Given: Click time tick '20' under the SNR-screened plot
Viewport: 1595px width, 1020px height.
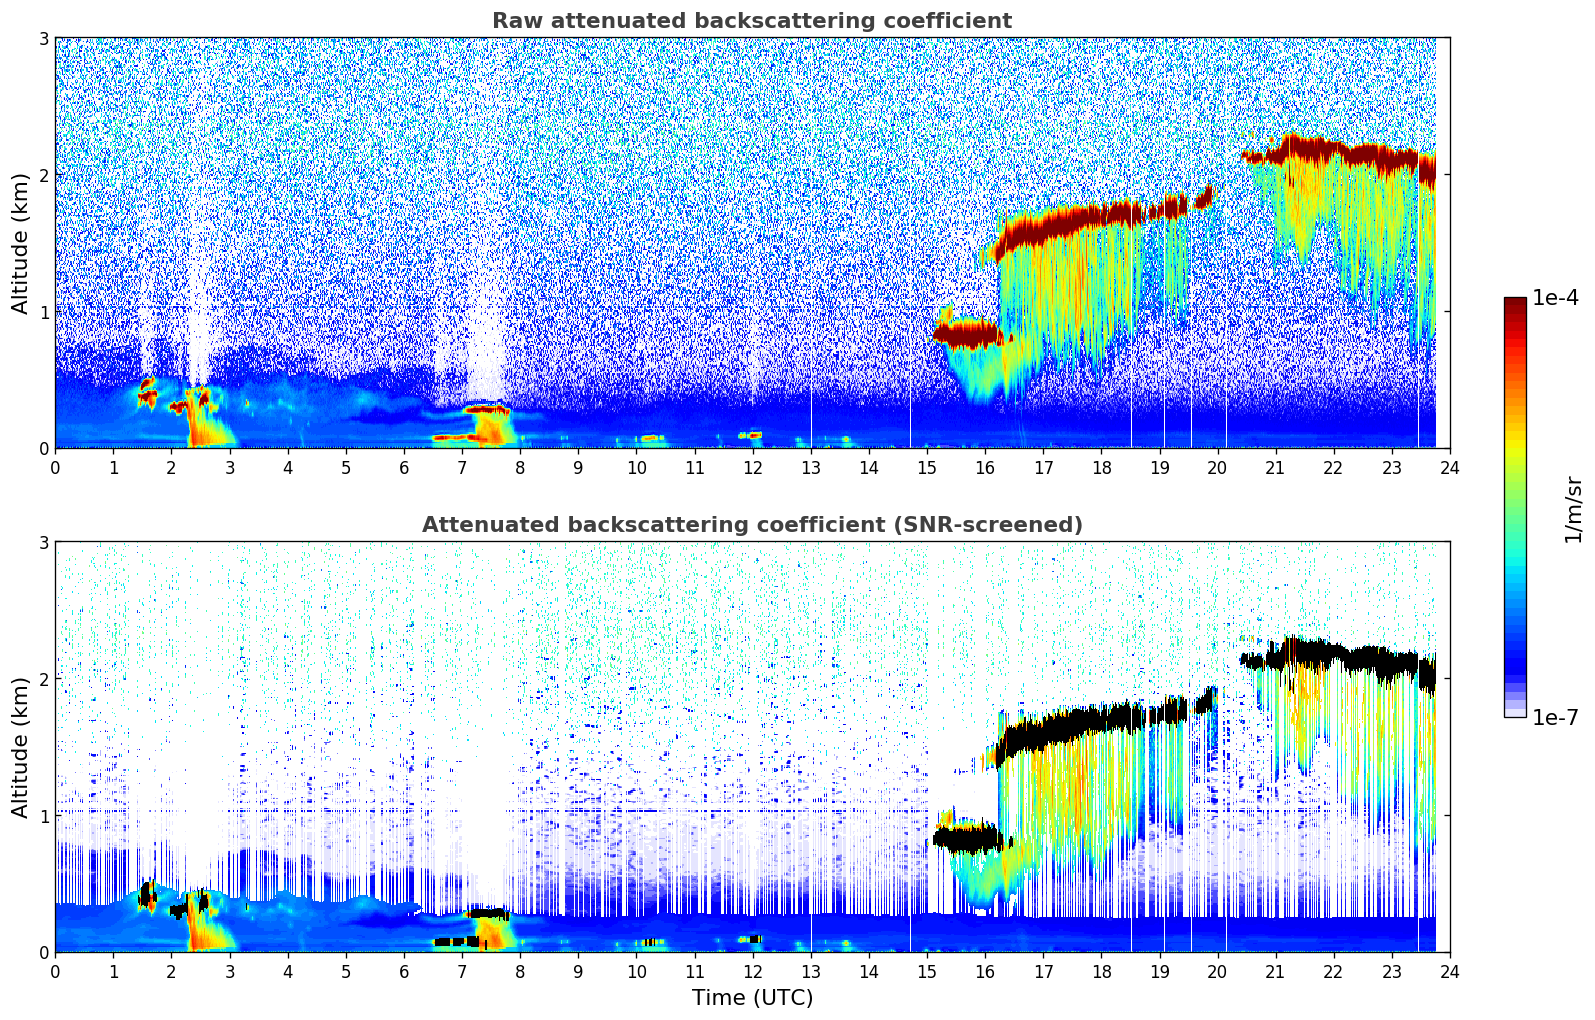Looking at the screenshot, I should point(1217,971).
